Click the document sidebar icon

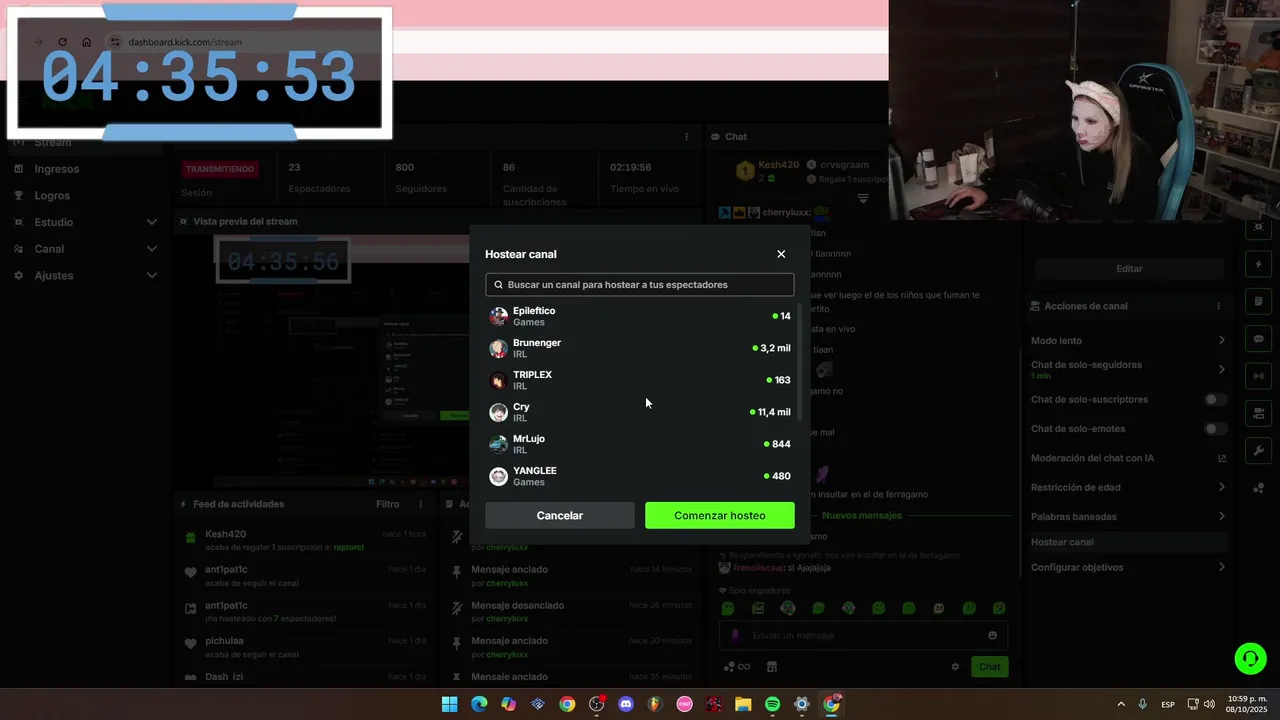pos(1258,301)
